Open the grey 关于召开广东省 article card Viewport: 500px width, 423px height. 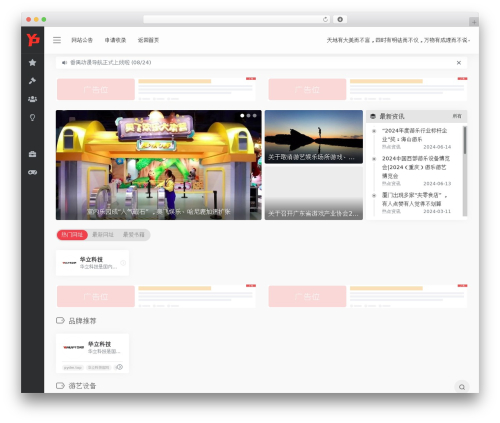point(314,193)
